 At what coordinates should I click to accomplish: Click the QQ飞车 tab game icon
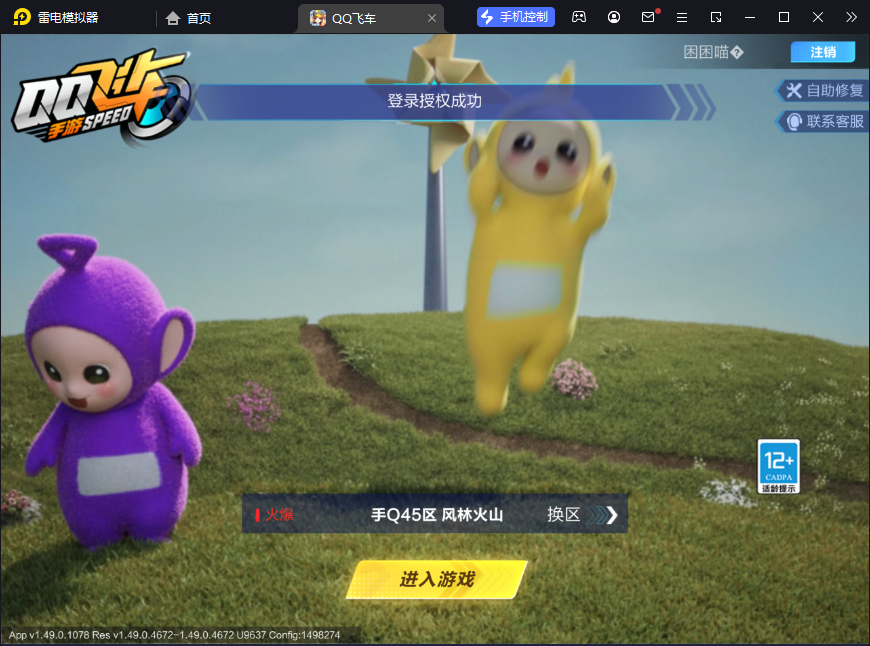318,18
